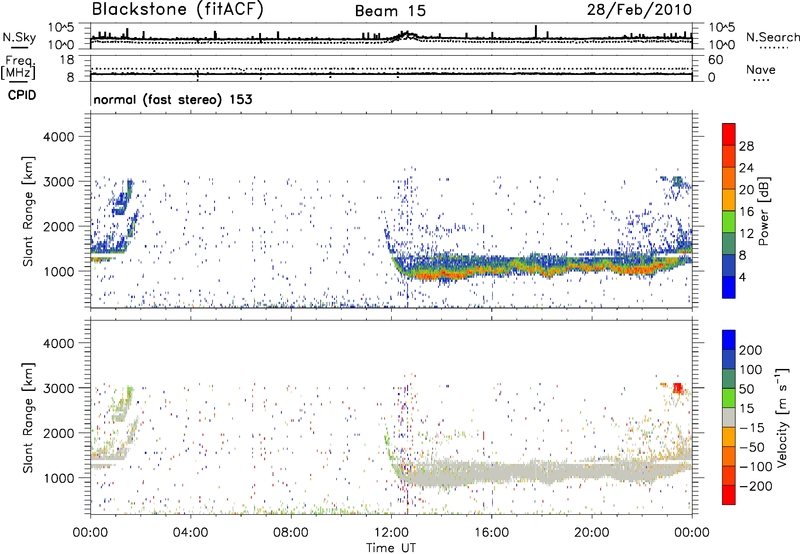The height and width of the screenshot is (554, 800).
Task: Click the '18' tick on the frequency axis
Action: coord(67,60)
